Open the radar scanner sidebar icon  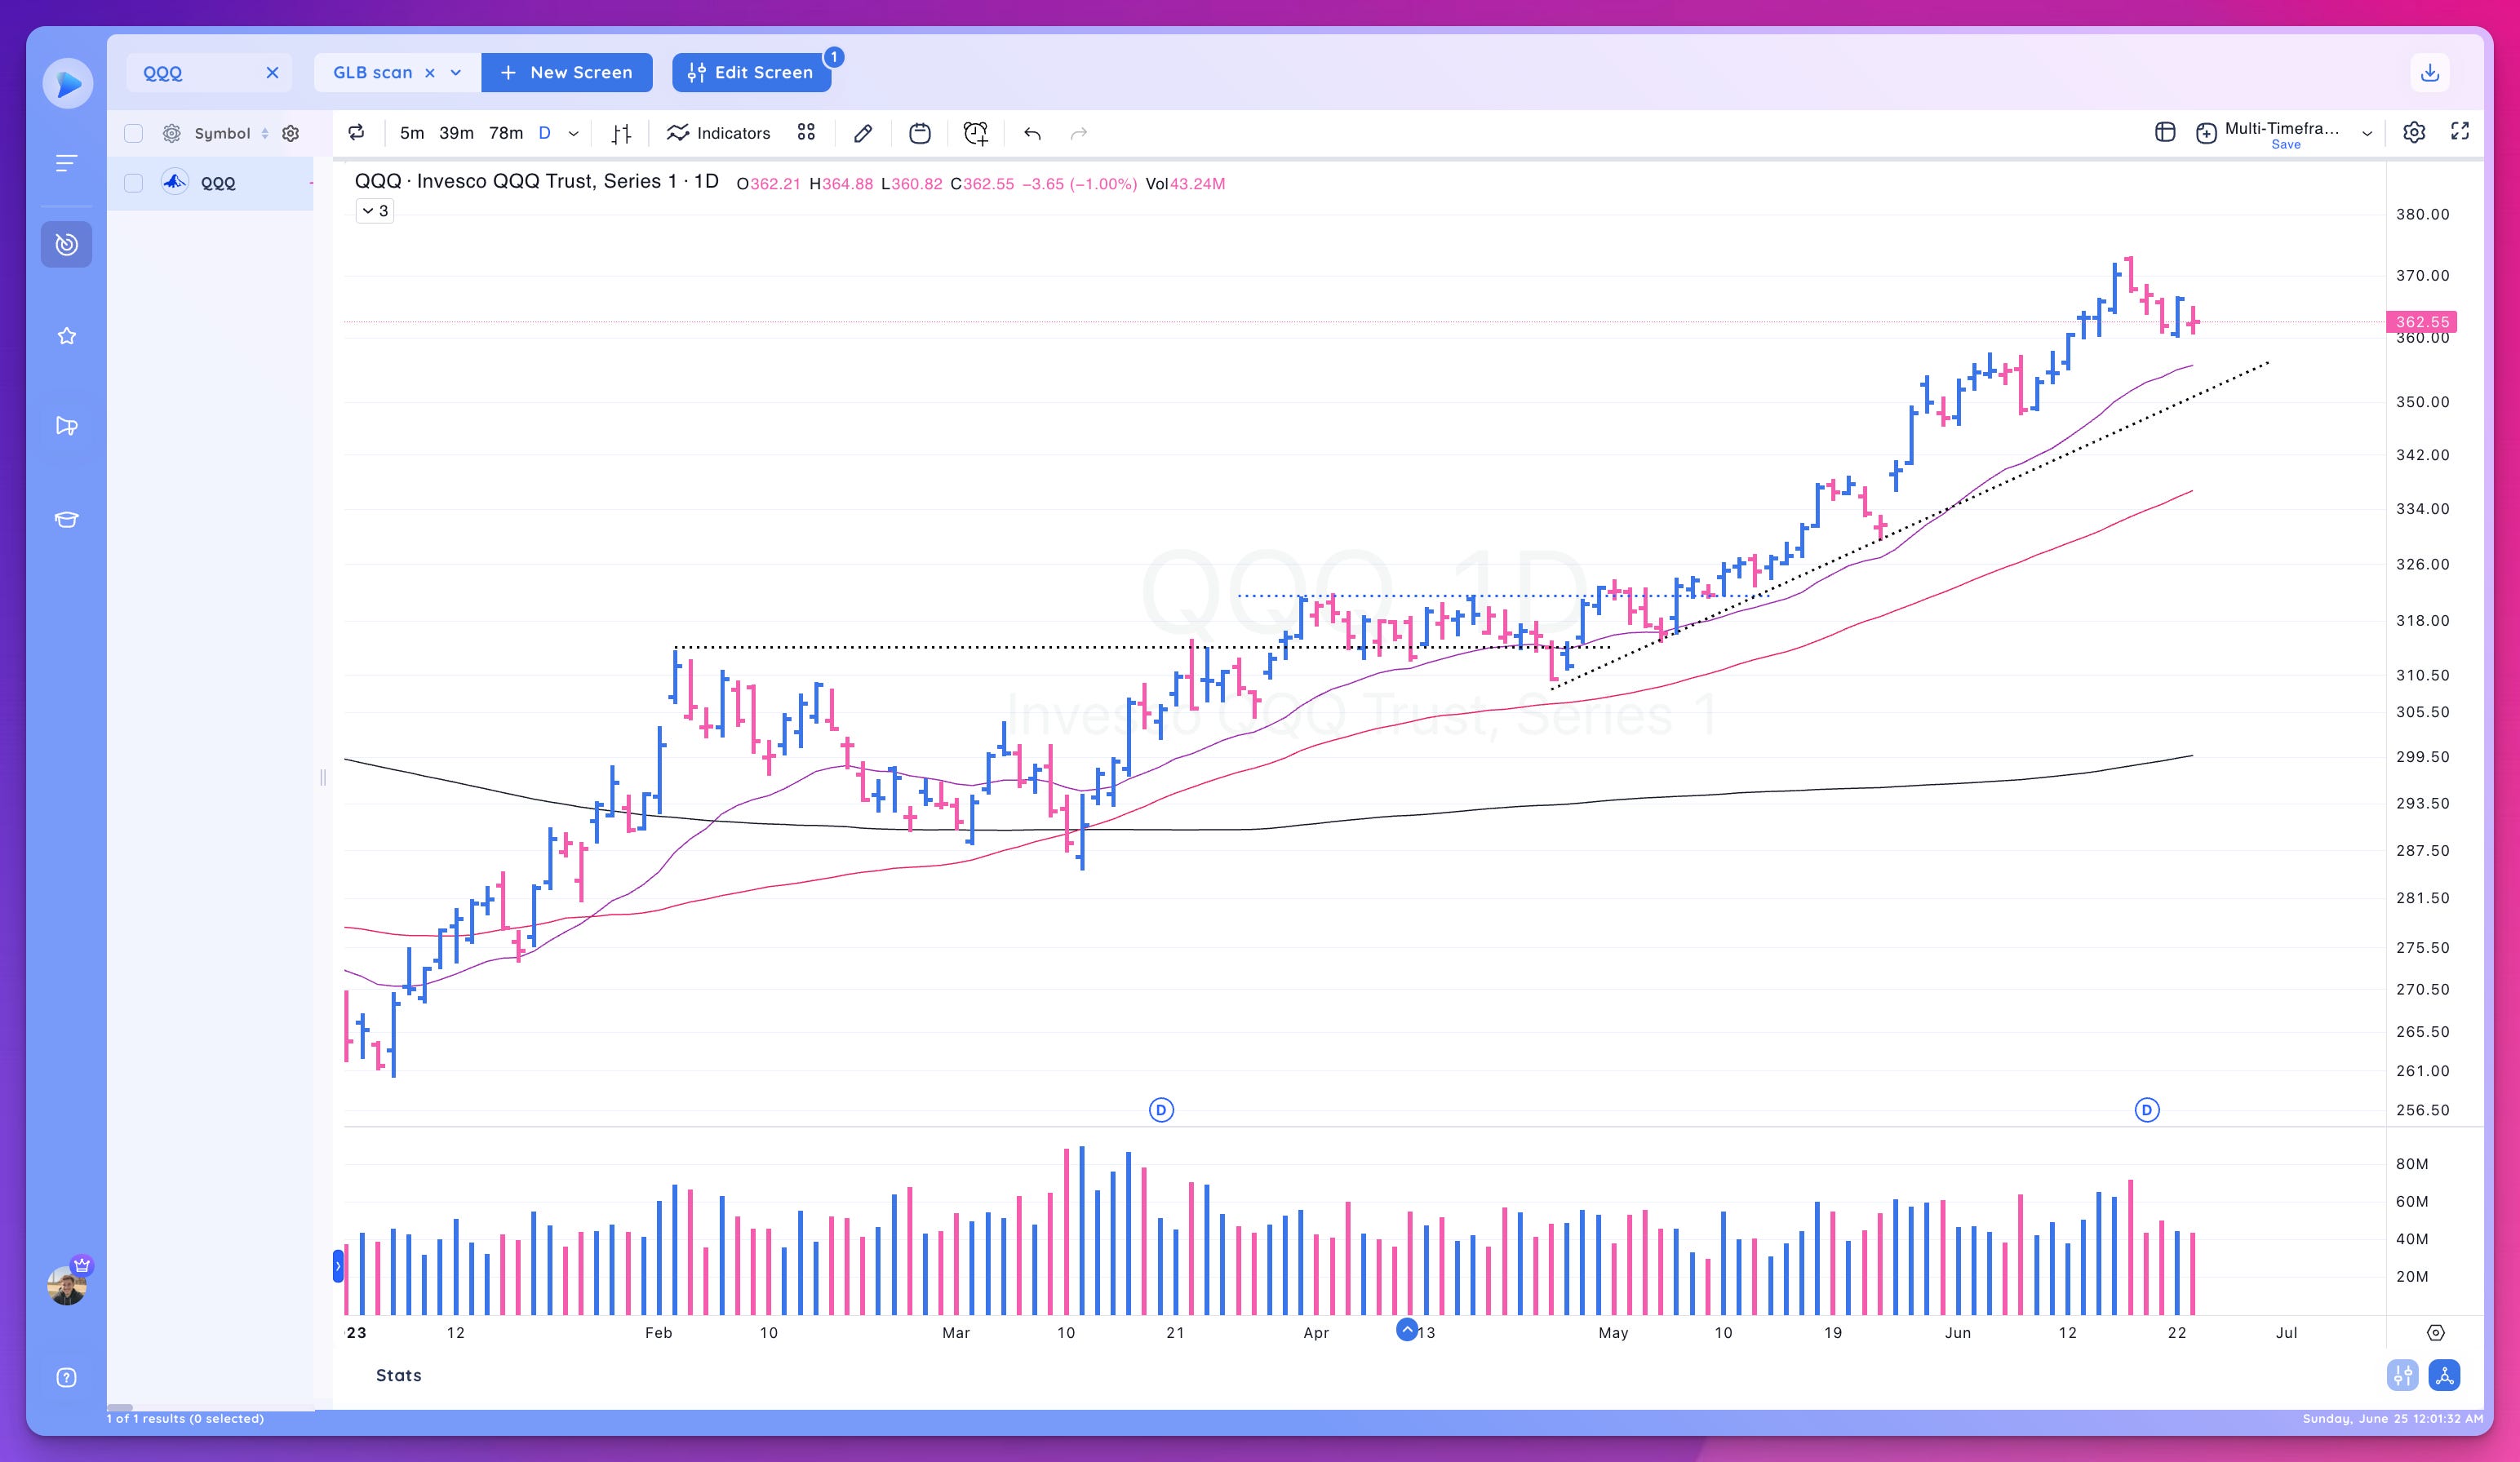(x=66, y=244)
